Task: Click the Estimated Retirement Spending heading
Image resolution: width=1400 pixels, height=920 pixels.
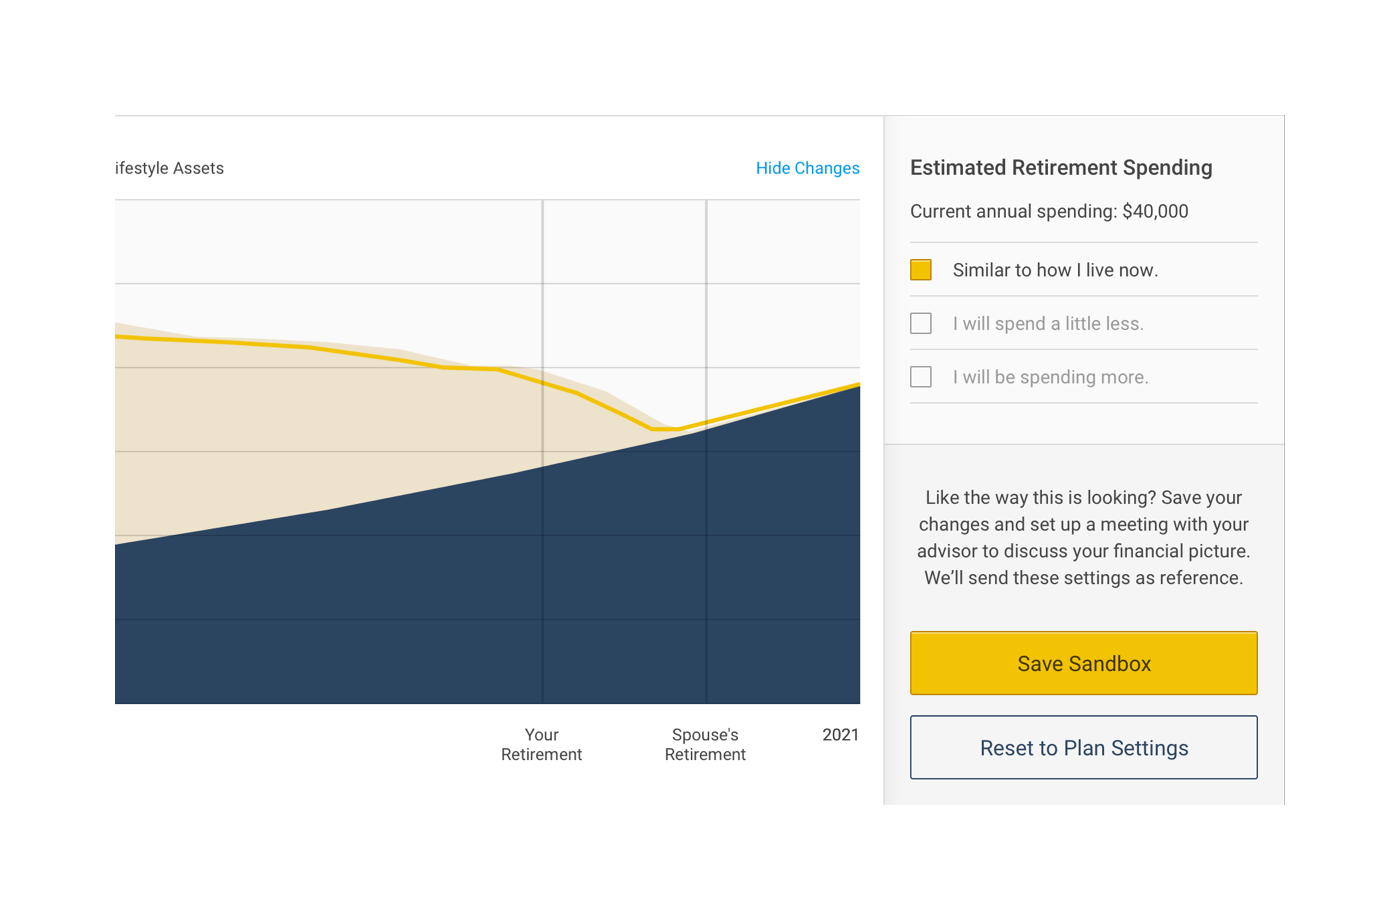Action: click(1061, 168)
